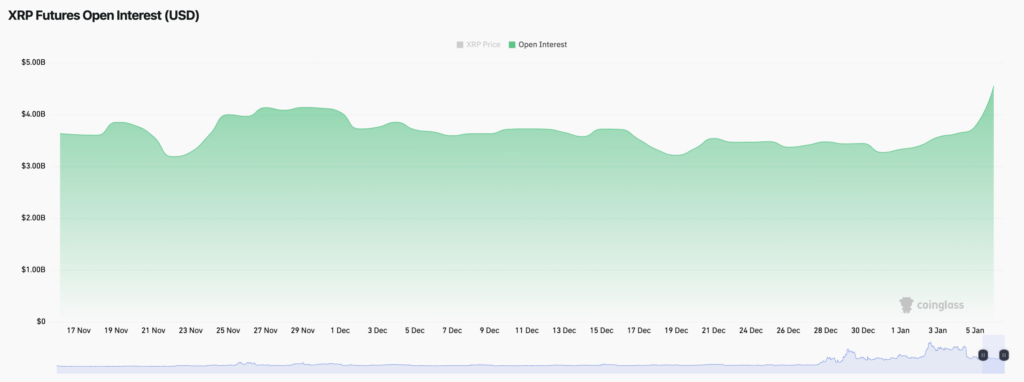The width and height of the screenshot is (1024, 382).
Task: Click the 5 Dec date label
Action: click(x=415, y=330)
